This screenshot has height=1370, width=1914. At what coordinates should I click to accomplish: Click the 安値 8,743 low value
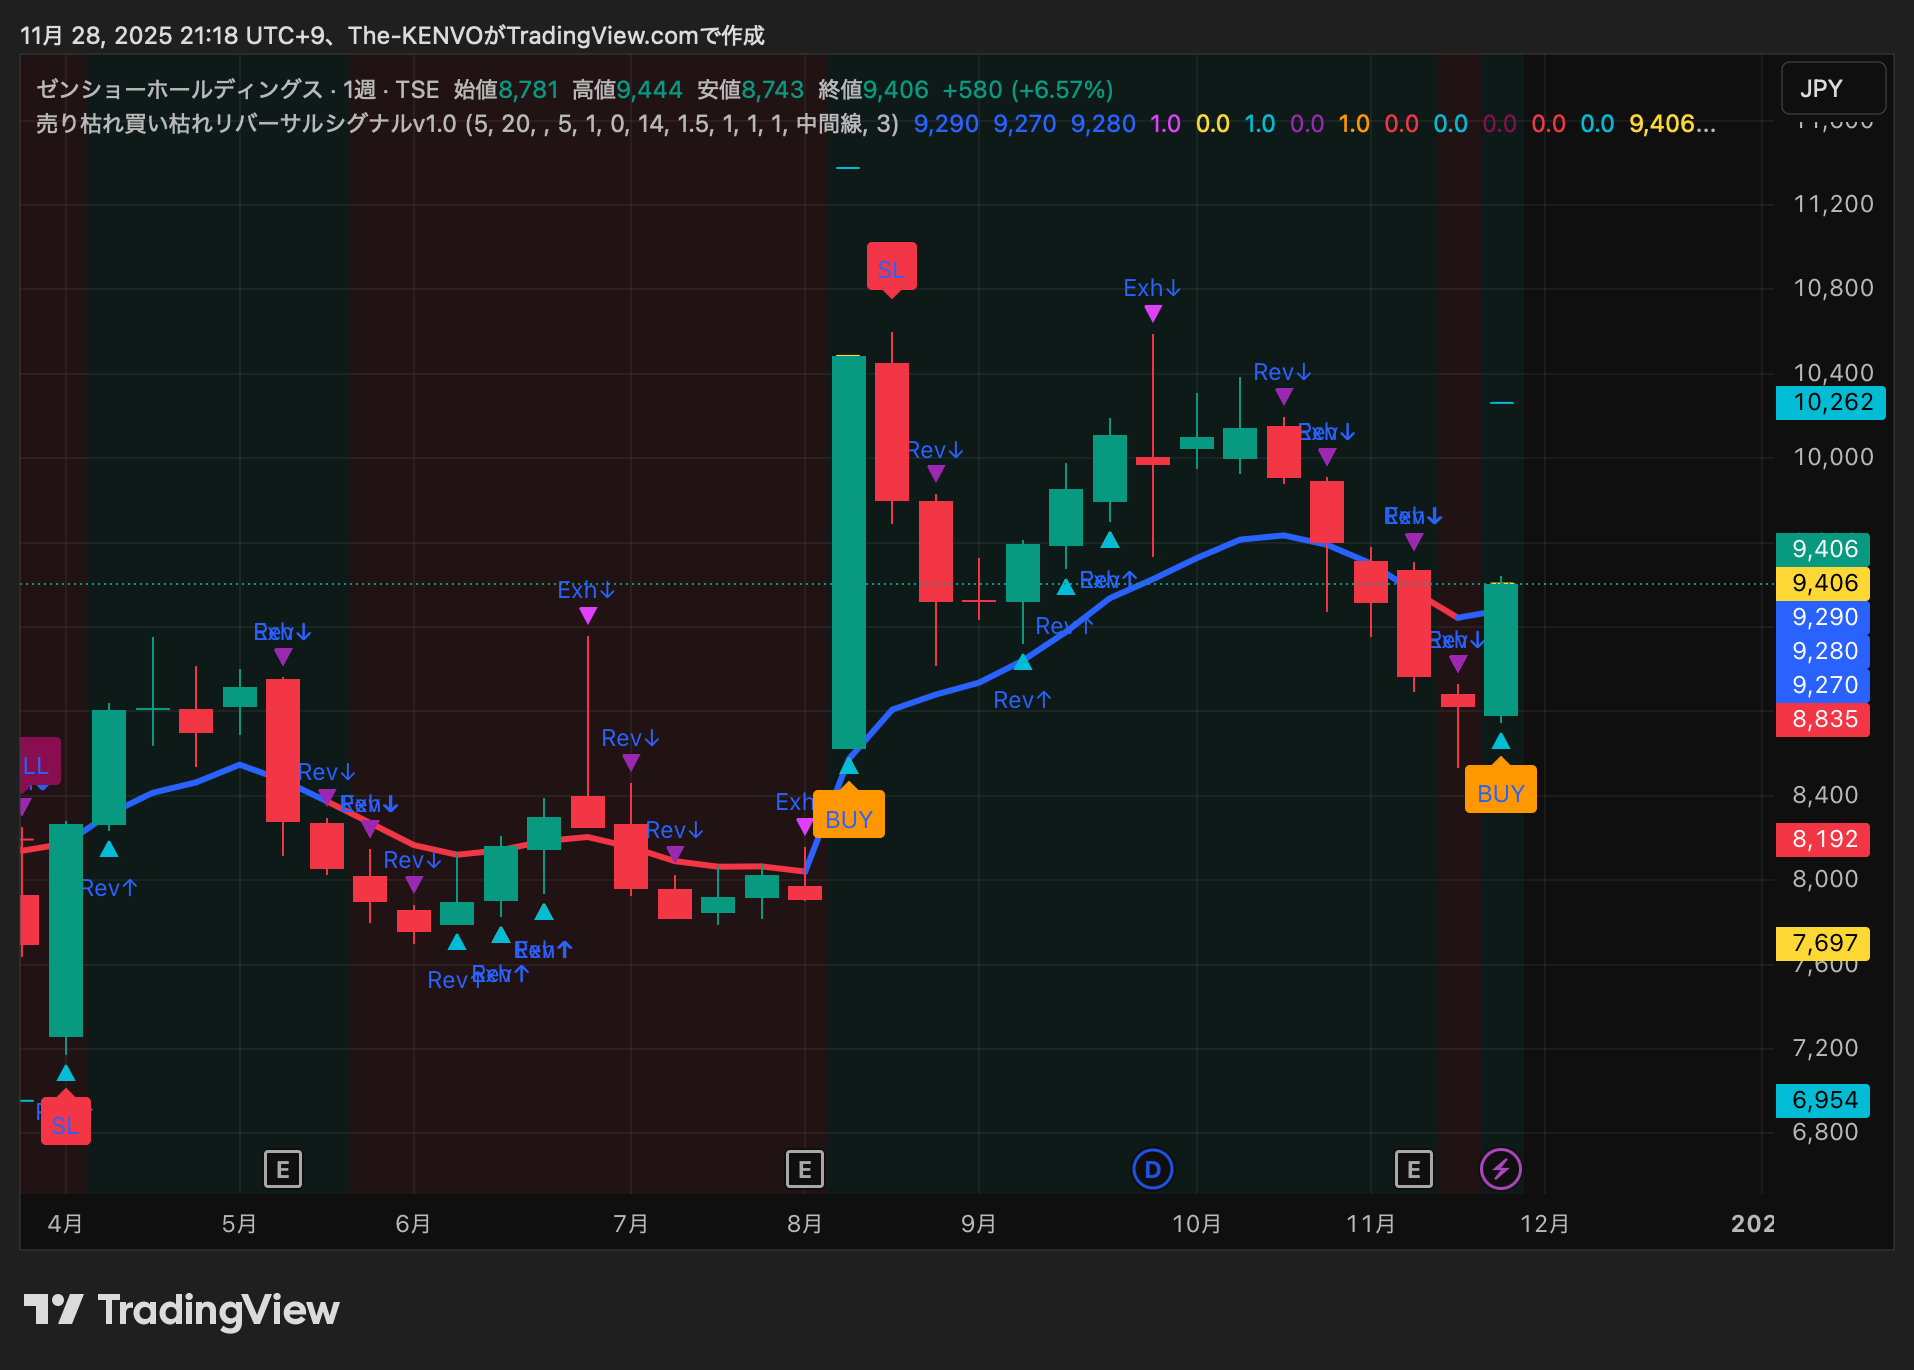click(750, 89)
